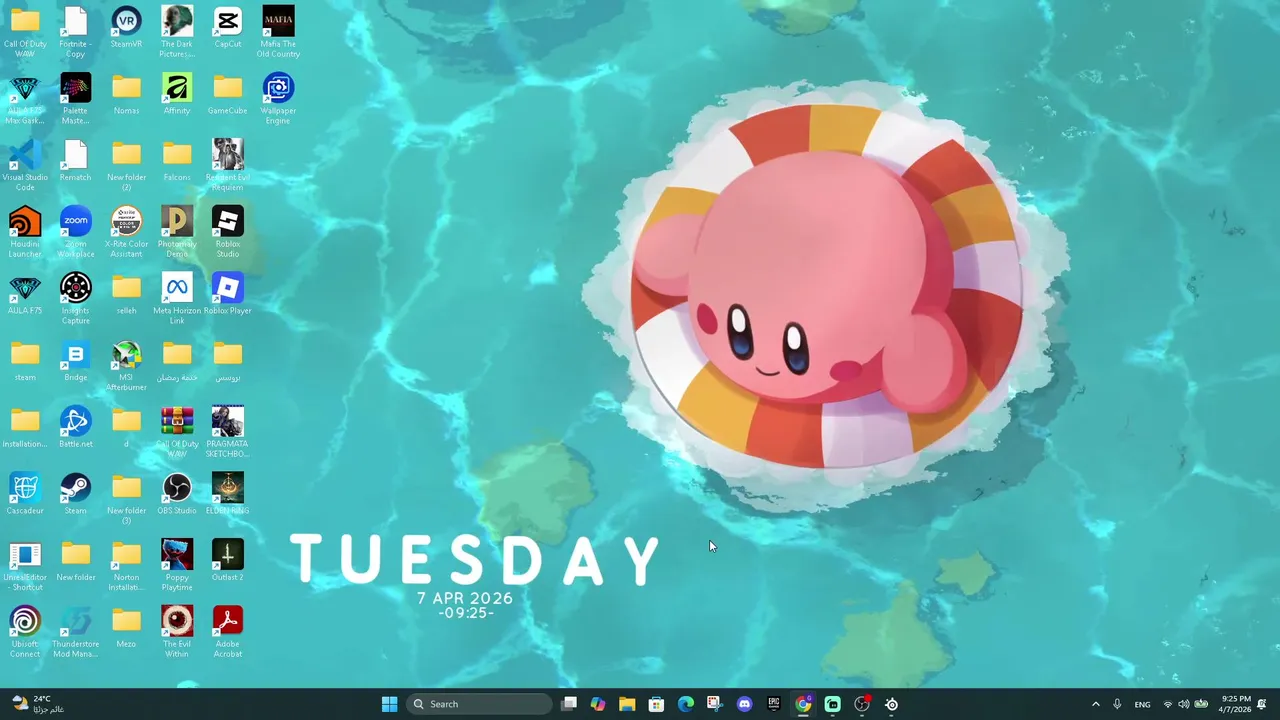Image resolution: width=1280 pixels, height=720 pixels.
Task: Launch Microsoft Edge from the taskbar
Action: 685,704
